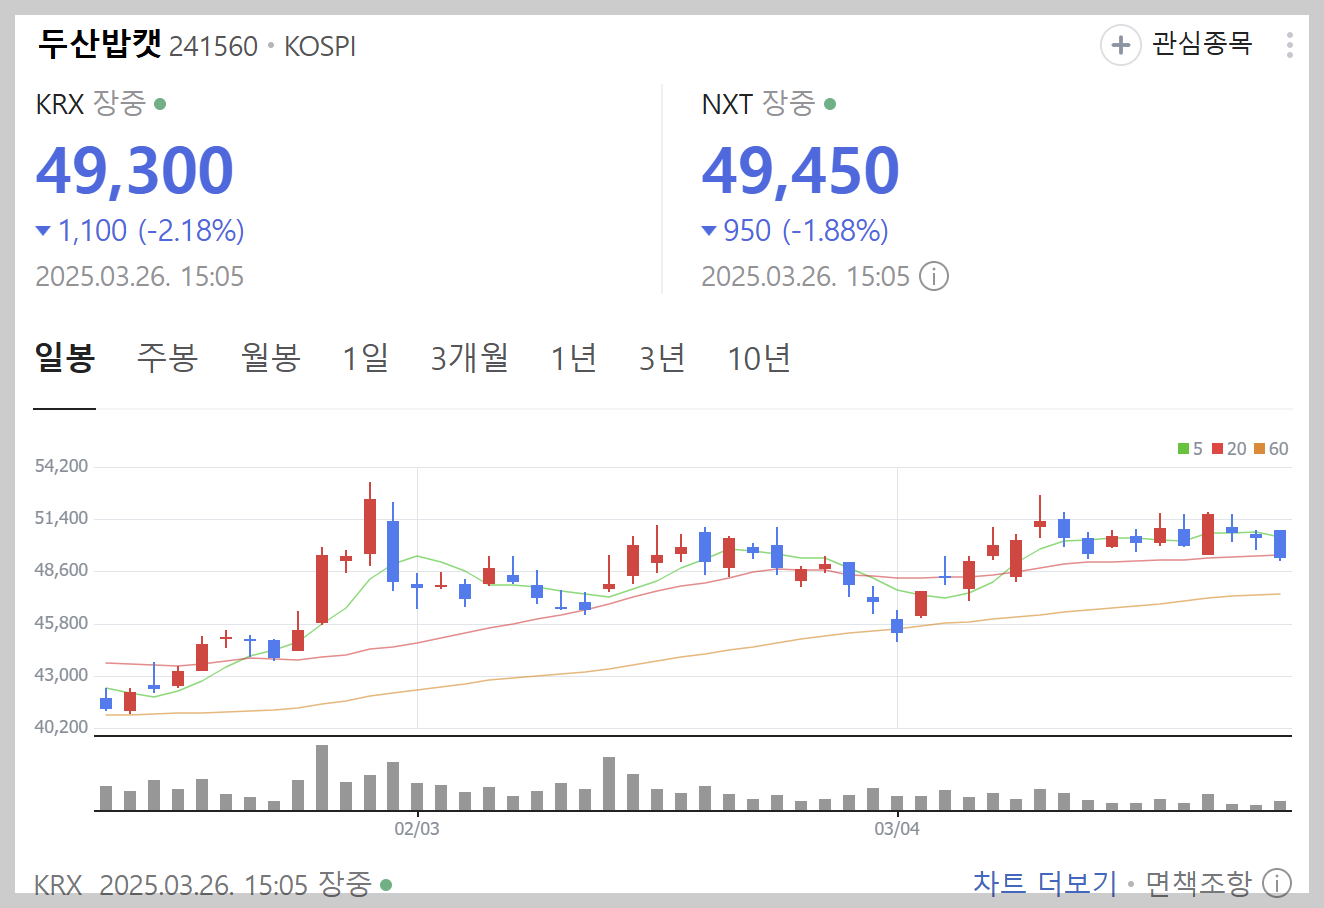1324x908 pixels.
Task: Open the three-dot more options menu
Action: click(x=1290, y=45)
